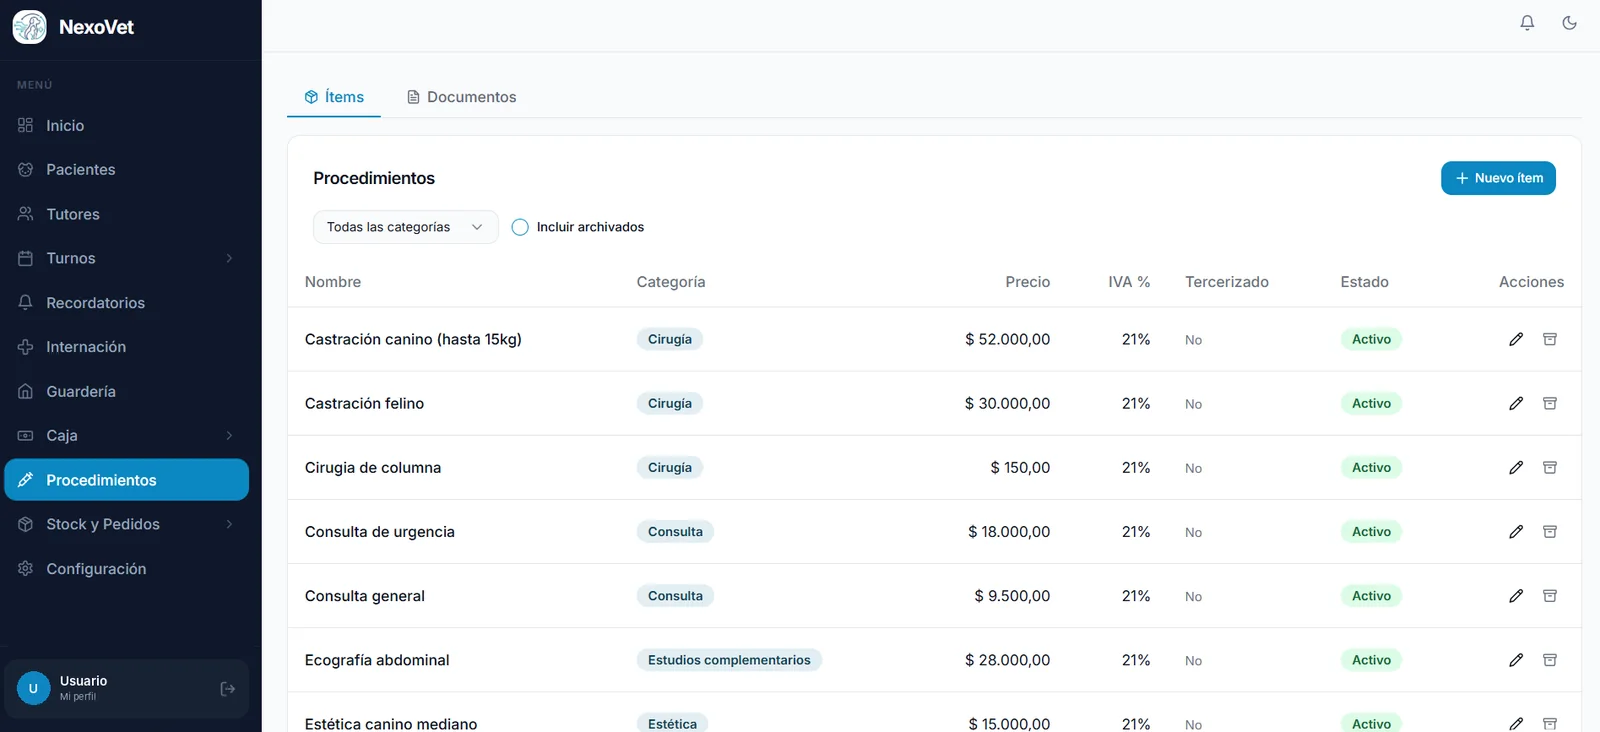Log out using the sidebar exit icon

[227, 688]
